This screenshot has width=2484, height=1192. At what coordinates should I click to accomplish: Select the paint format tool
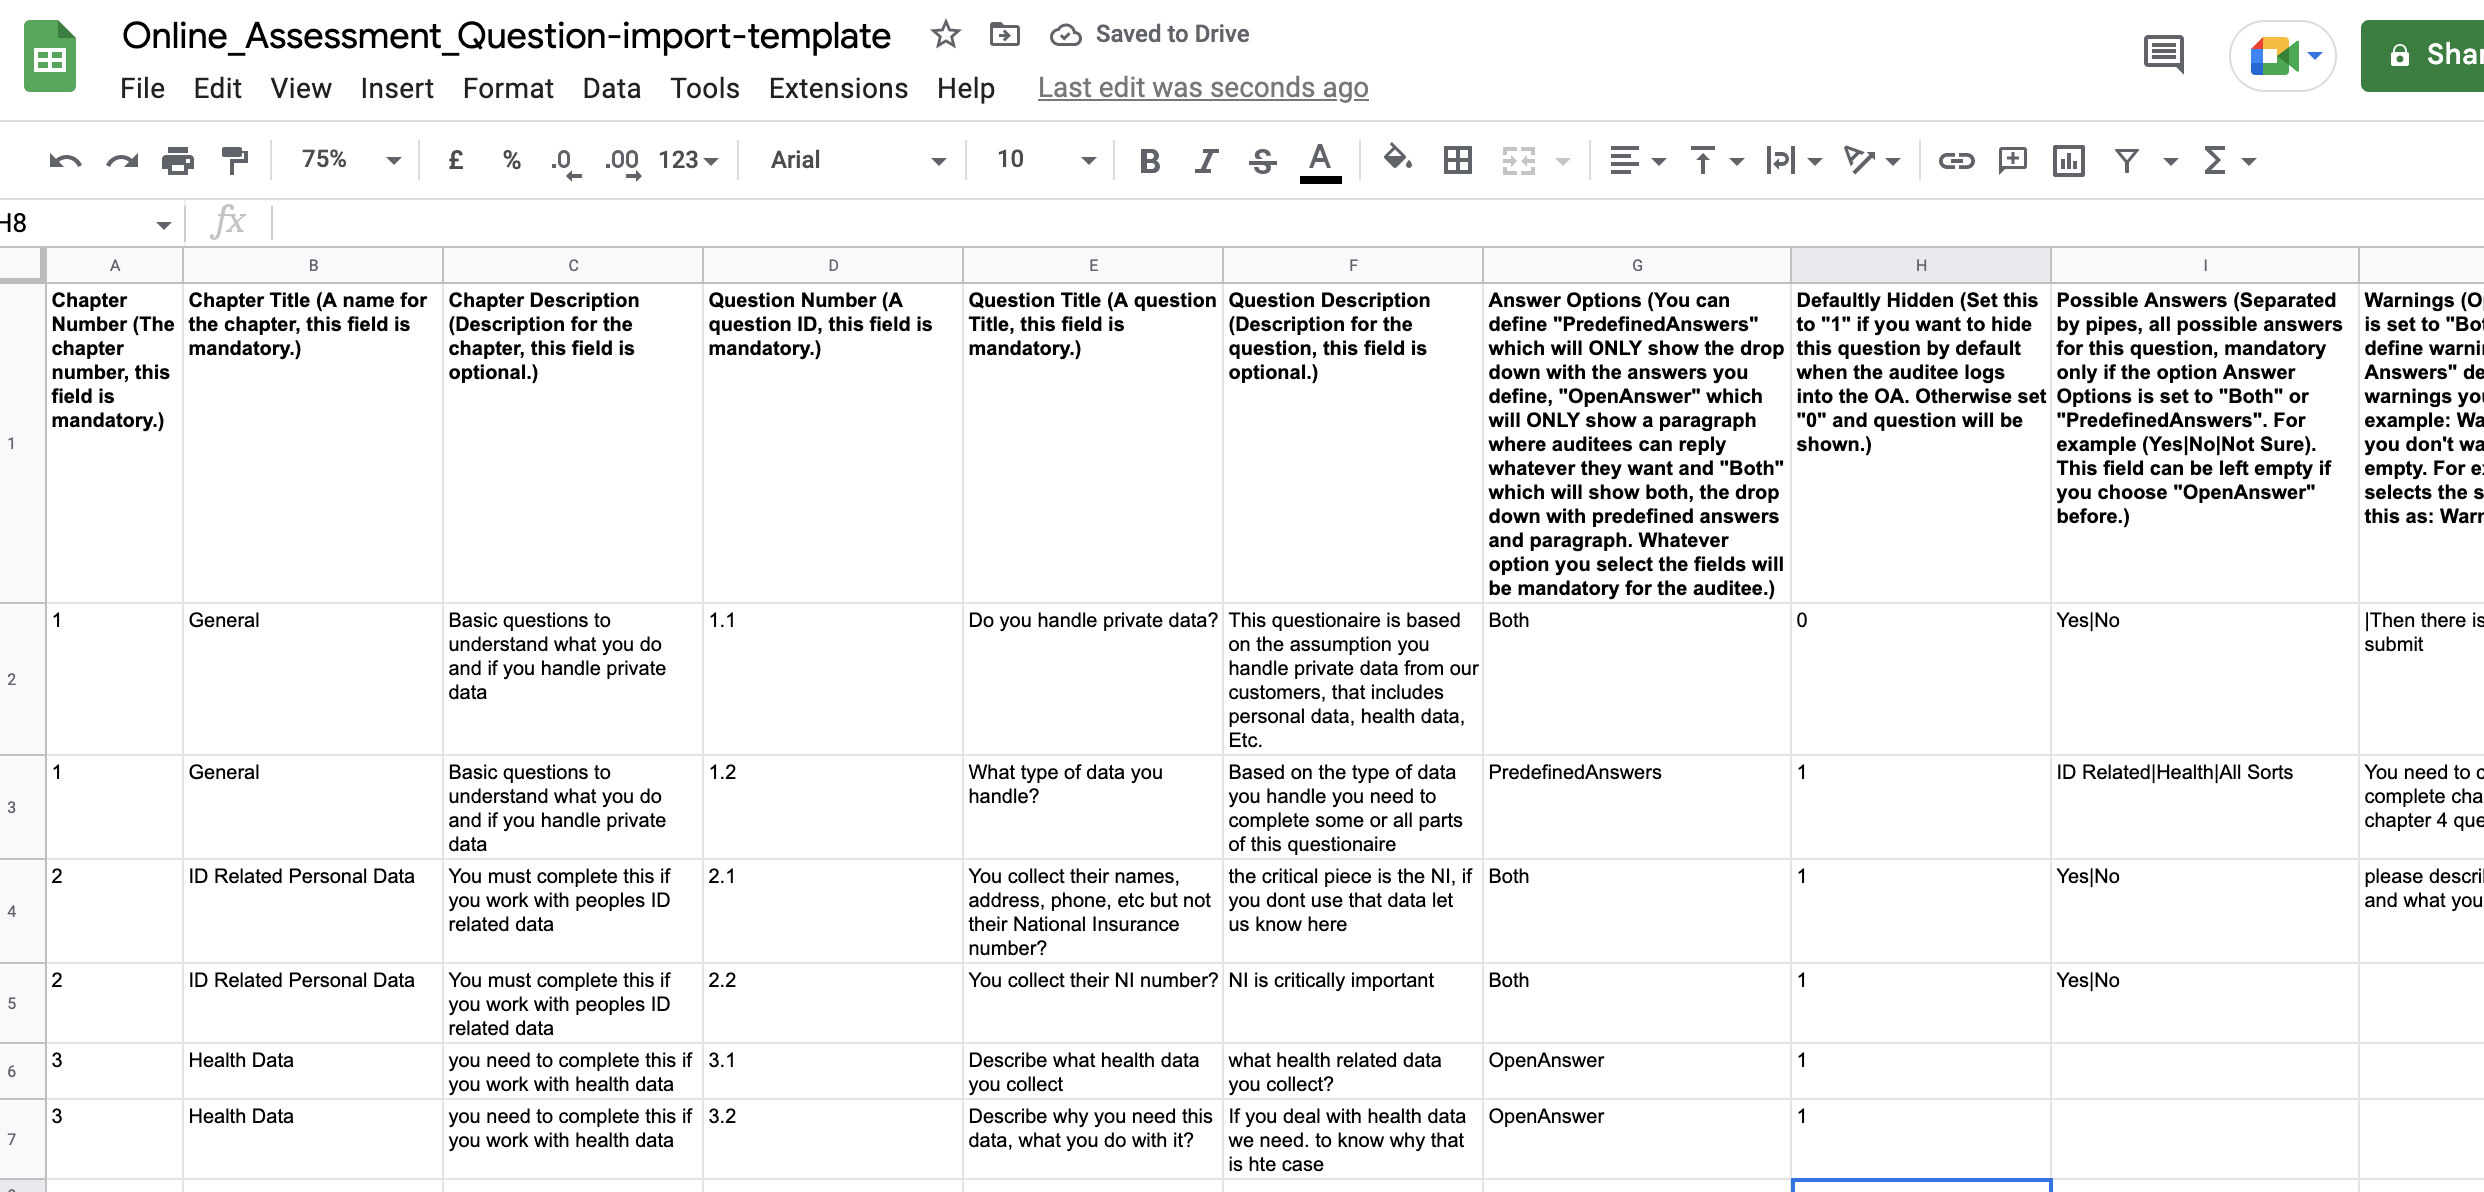[234, 160]
